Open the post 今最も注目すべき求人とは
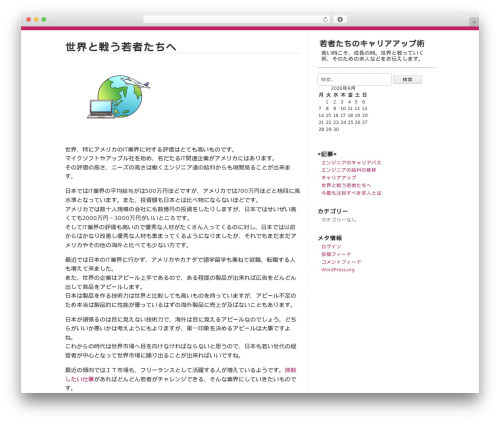 point(351,193)
